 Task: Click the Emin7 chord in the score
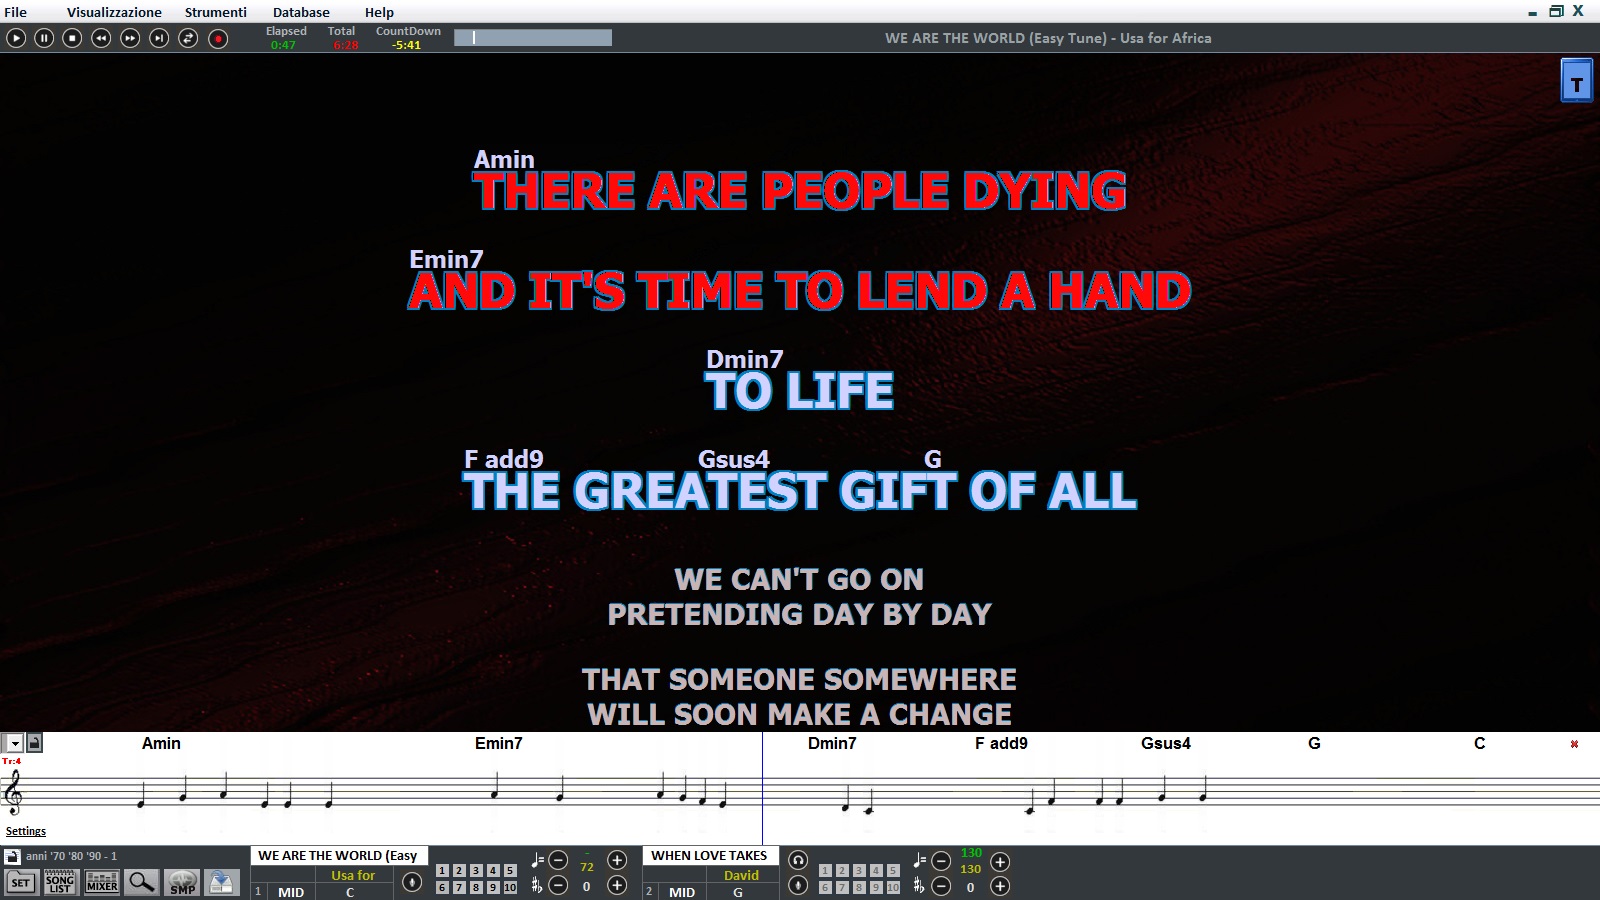click(x=498, y=743)
